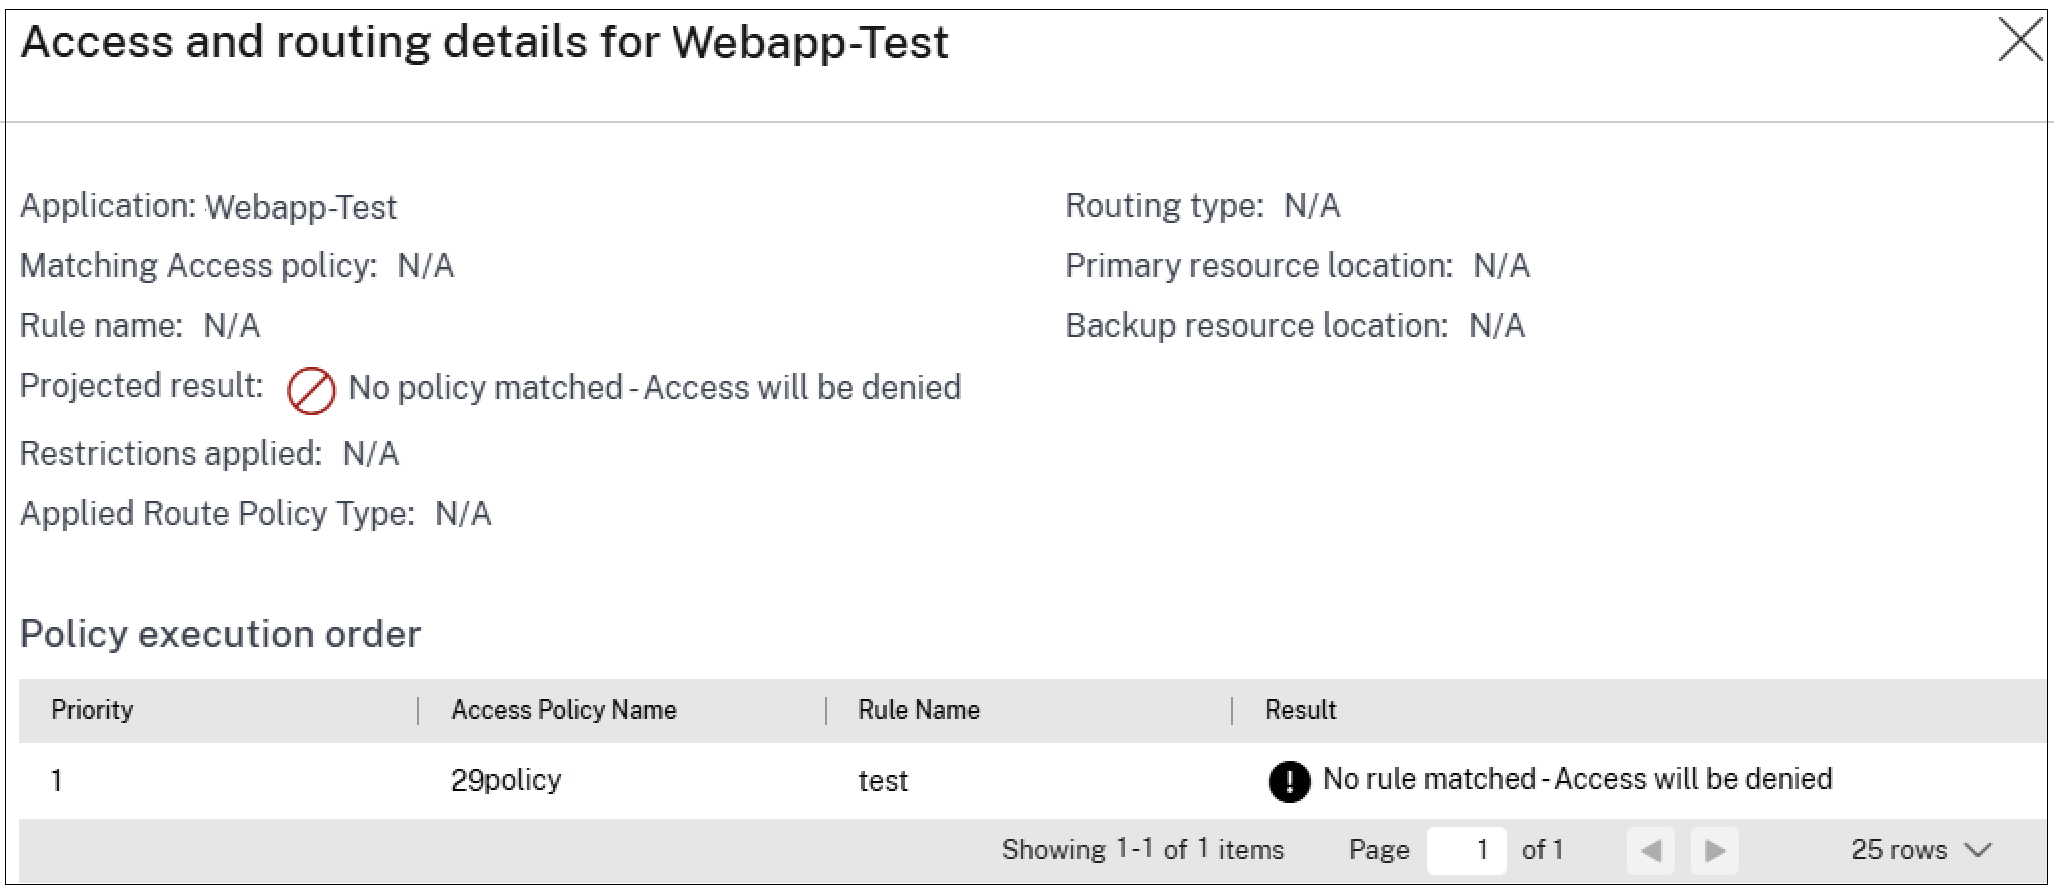Open the 25 rows dropdown
Screen dimensions: 2054x895
tap(1920, 850)
